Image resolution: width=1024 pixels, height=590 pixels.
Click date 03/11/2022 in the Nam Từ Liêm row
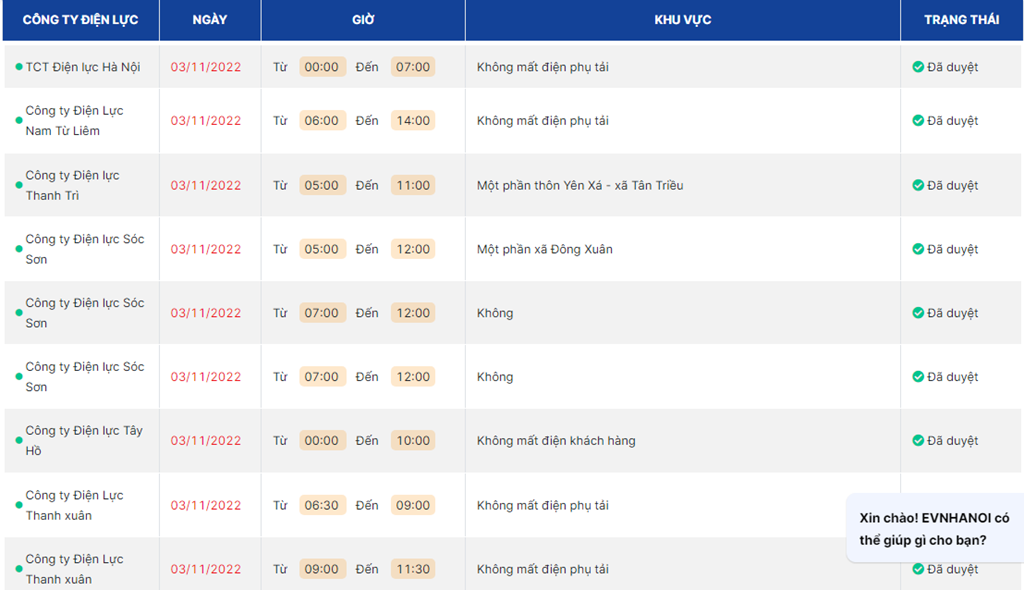[206, 120]
